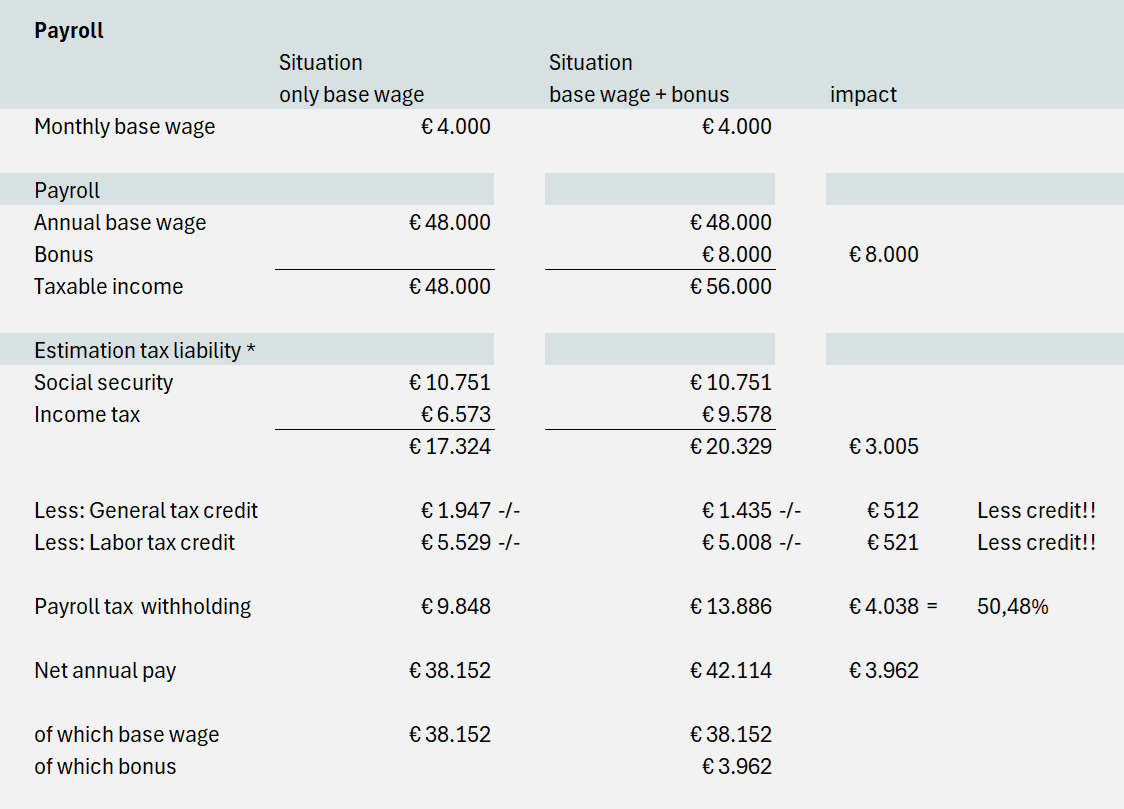Click the € 3.962 'of which bonus' value

pyautogui.click(x=736, y=767)
